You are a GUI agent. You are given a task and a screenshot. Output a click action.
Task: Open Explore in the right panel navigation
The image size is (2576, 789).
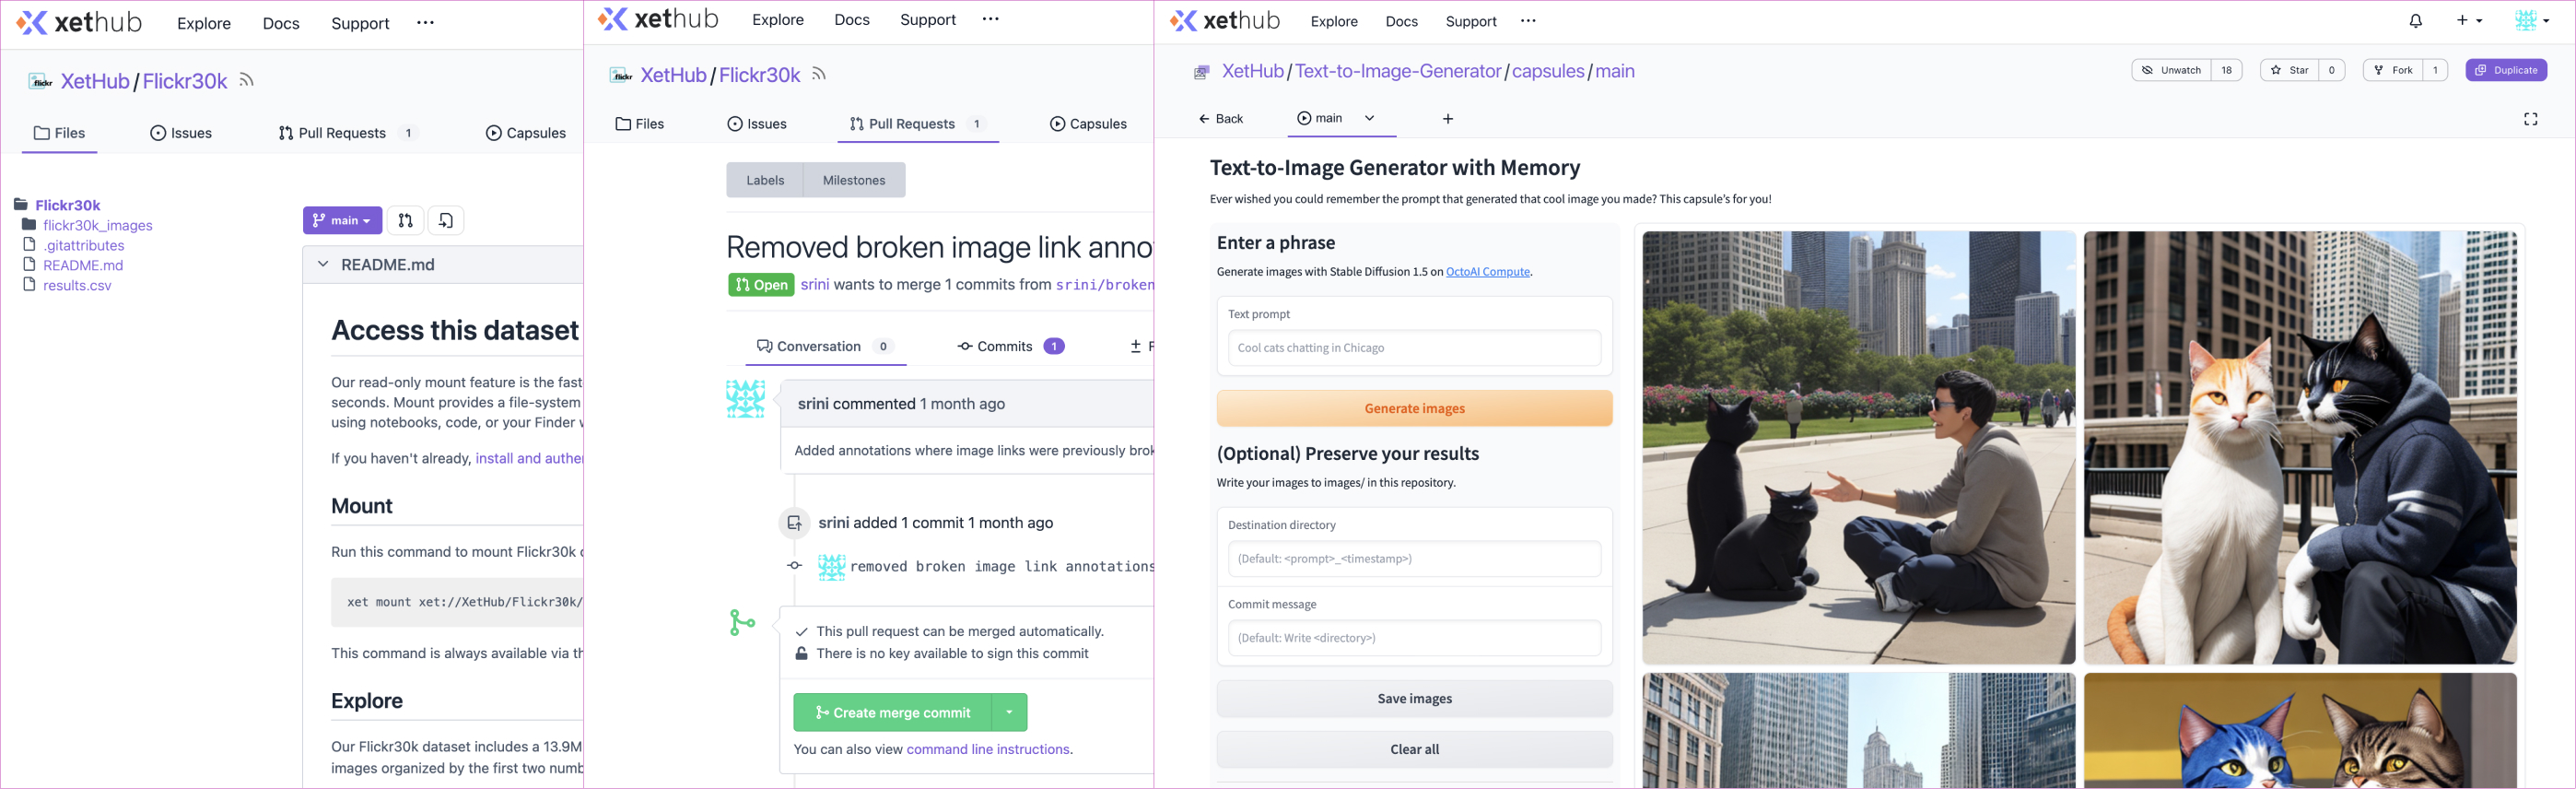point(1334,21)
